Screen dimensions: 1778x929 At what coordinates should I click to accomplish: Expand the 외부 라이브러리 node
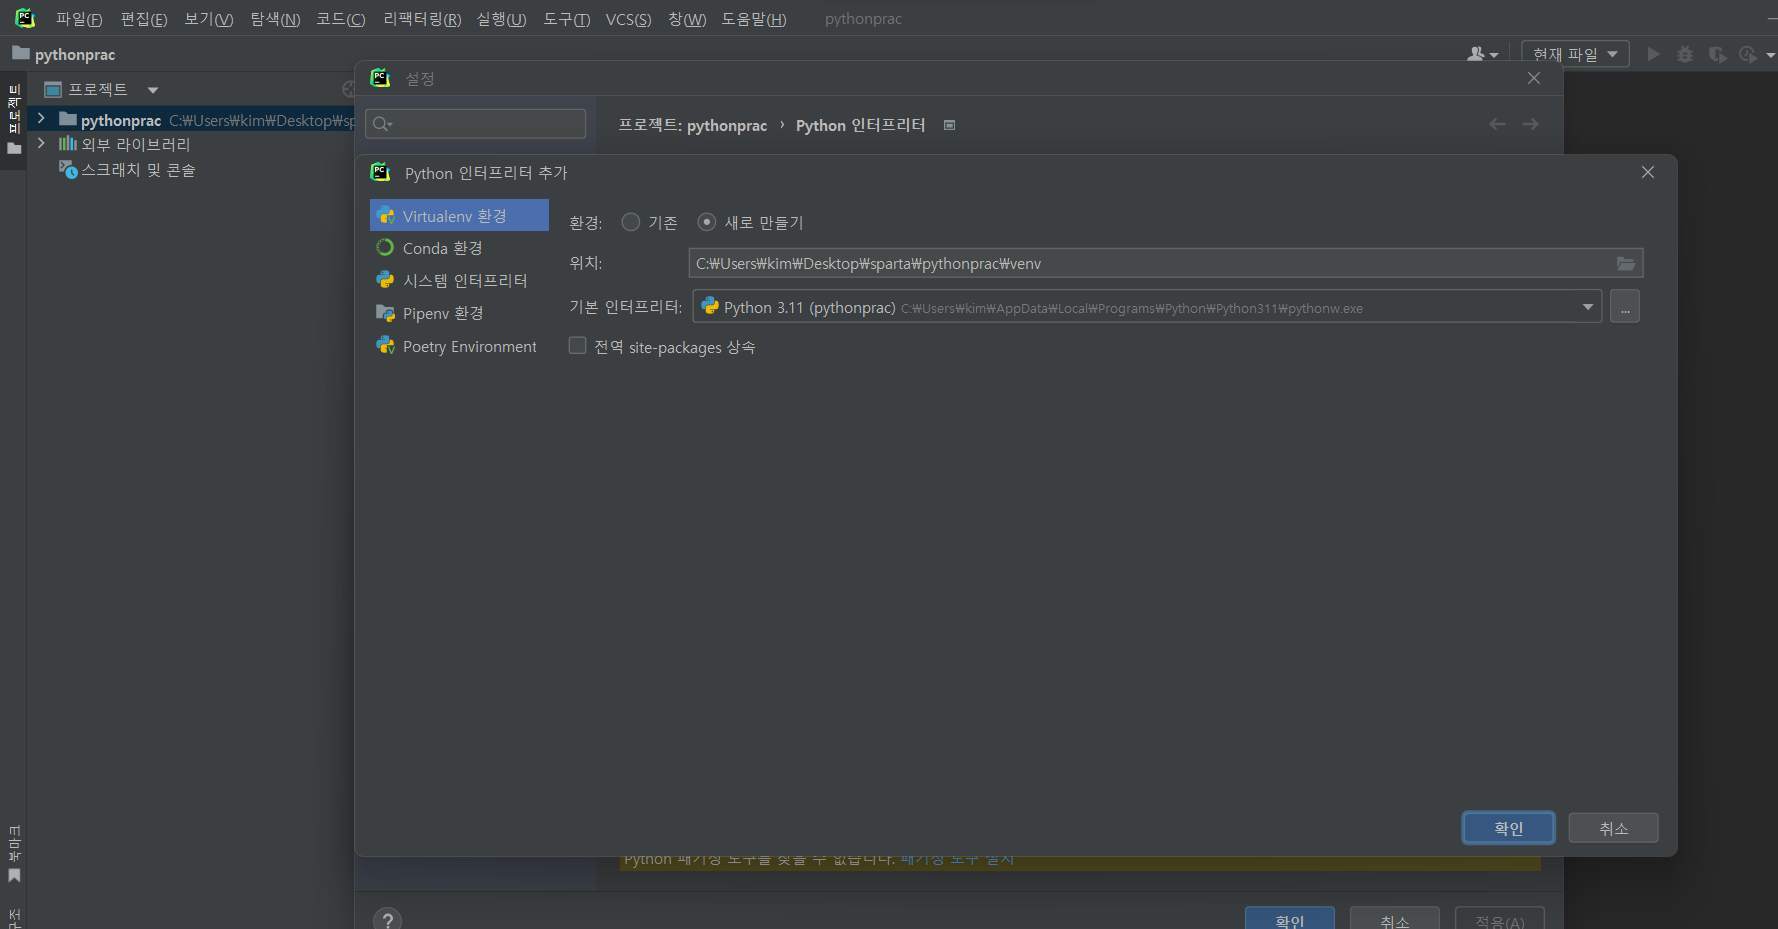coord(41,143)
